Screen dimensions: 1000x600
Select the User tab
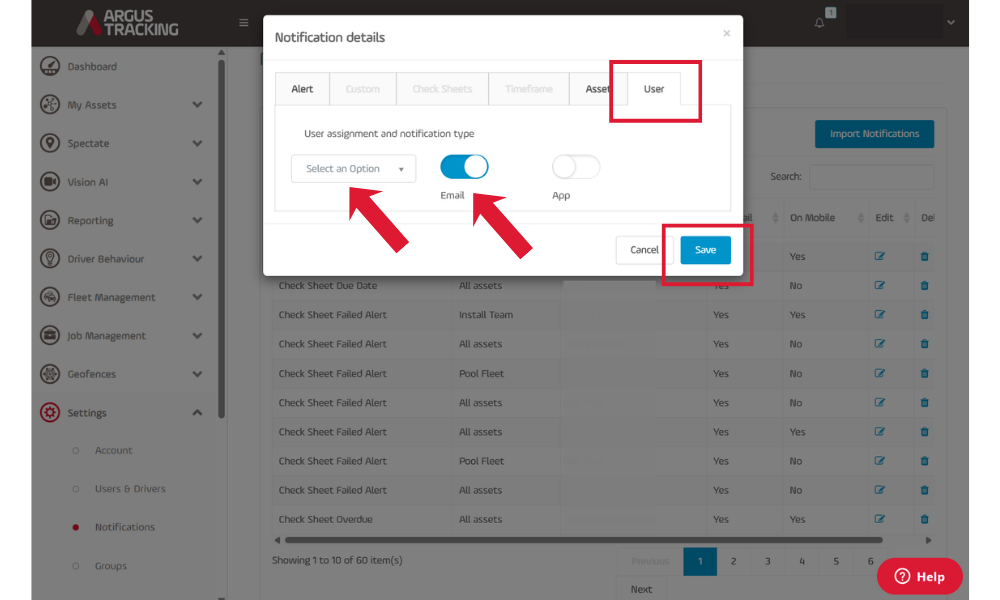(x=654, y=89)
